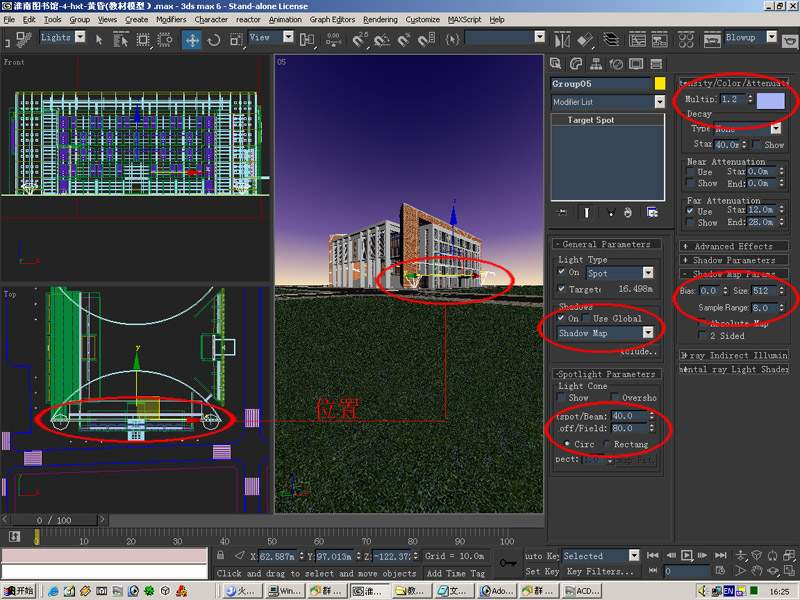Open the MAXScript menu

464,19
